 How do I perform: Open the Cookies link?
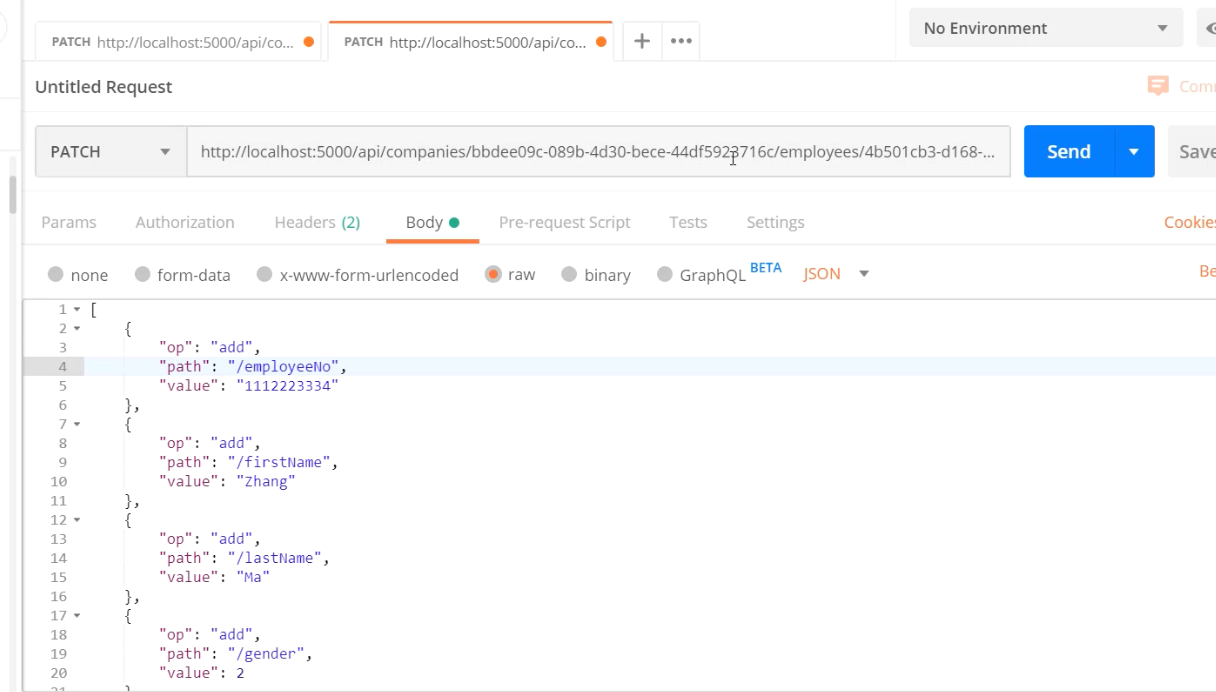[x=1189, y=223]
